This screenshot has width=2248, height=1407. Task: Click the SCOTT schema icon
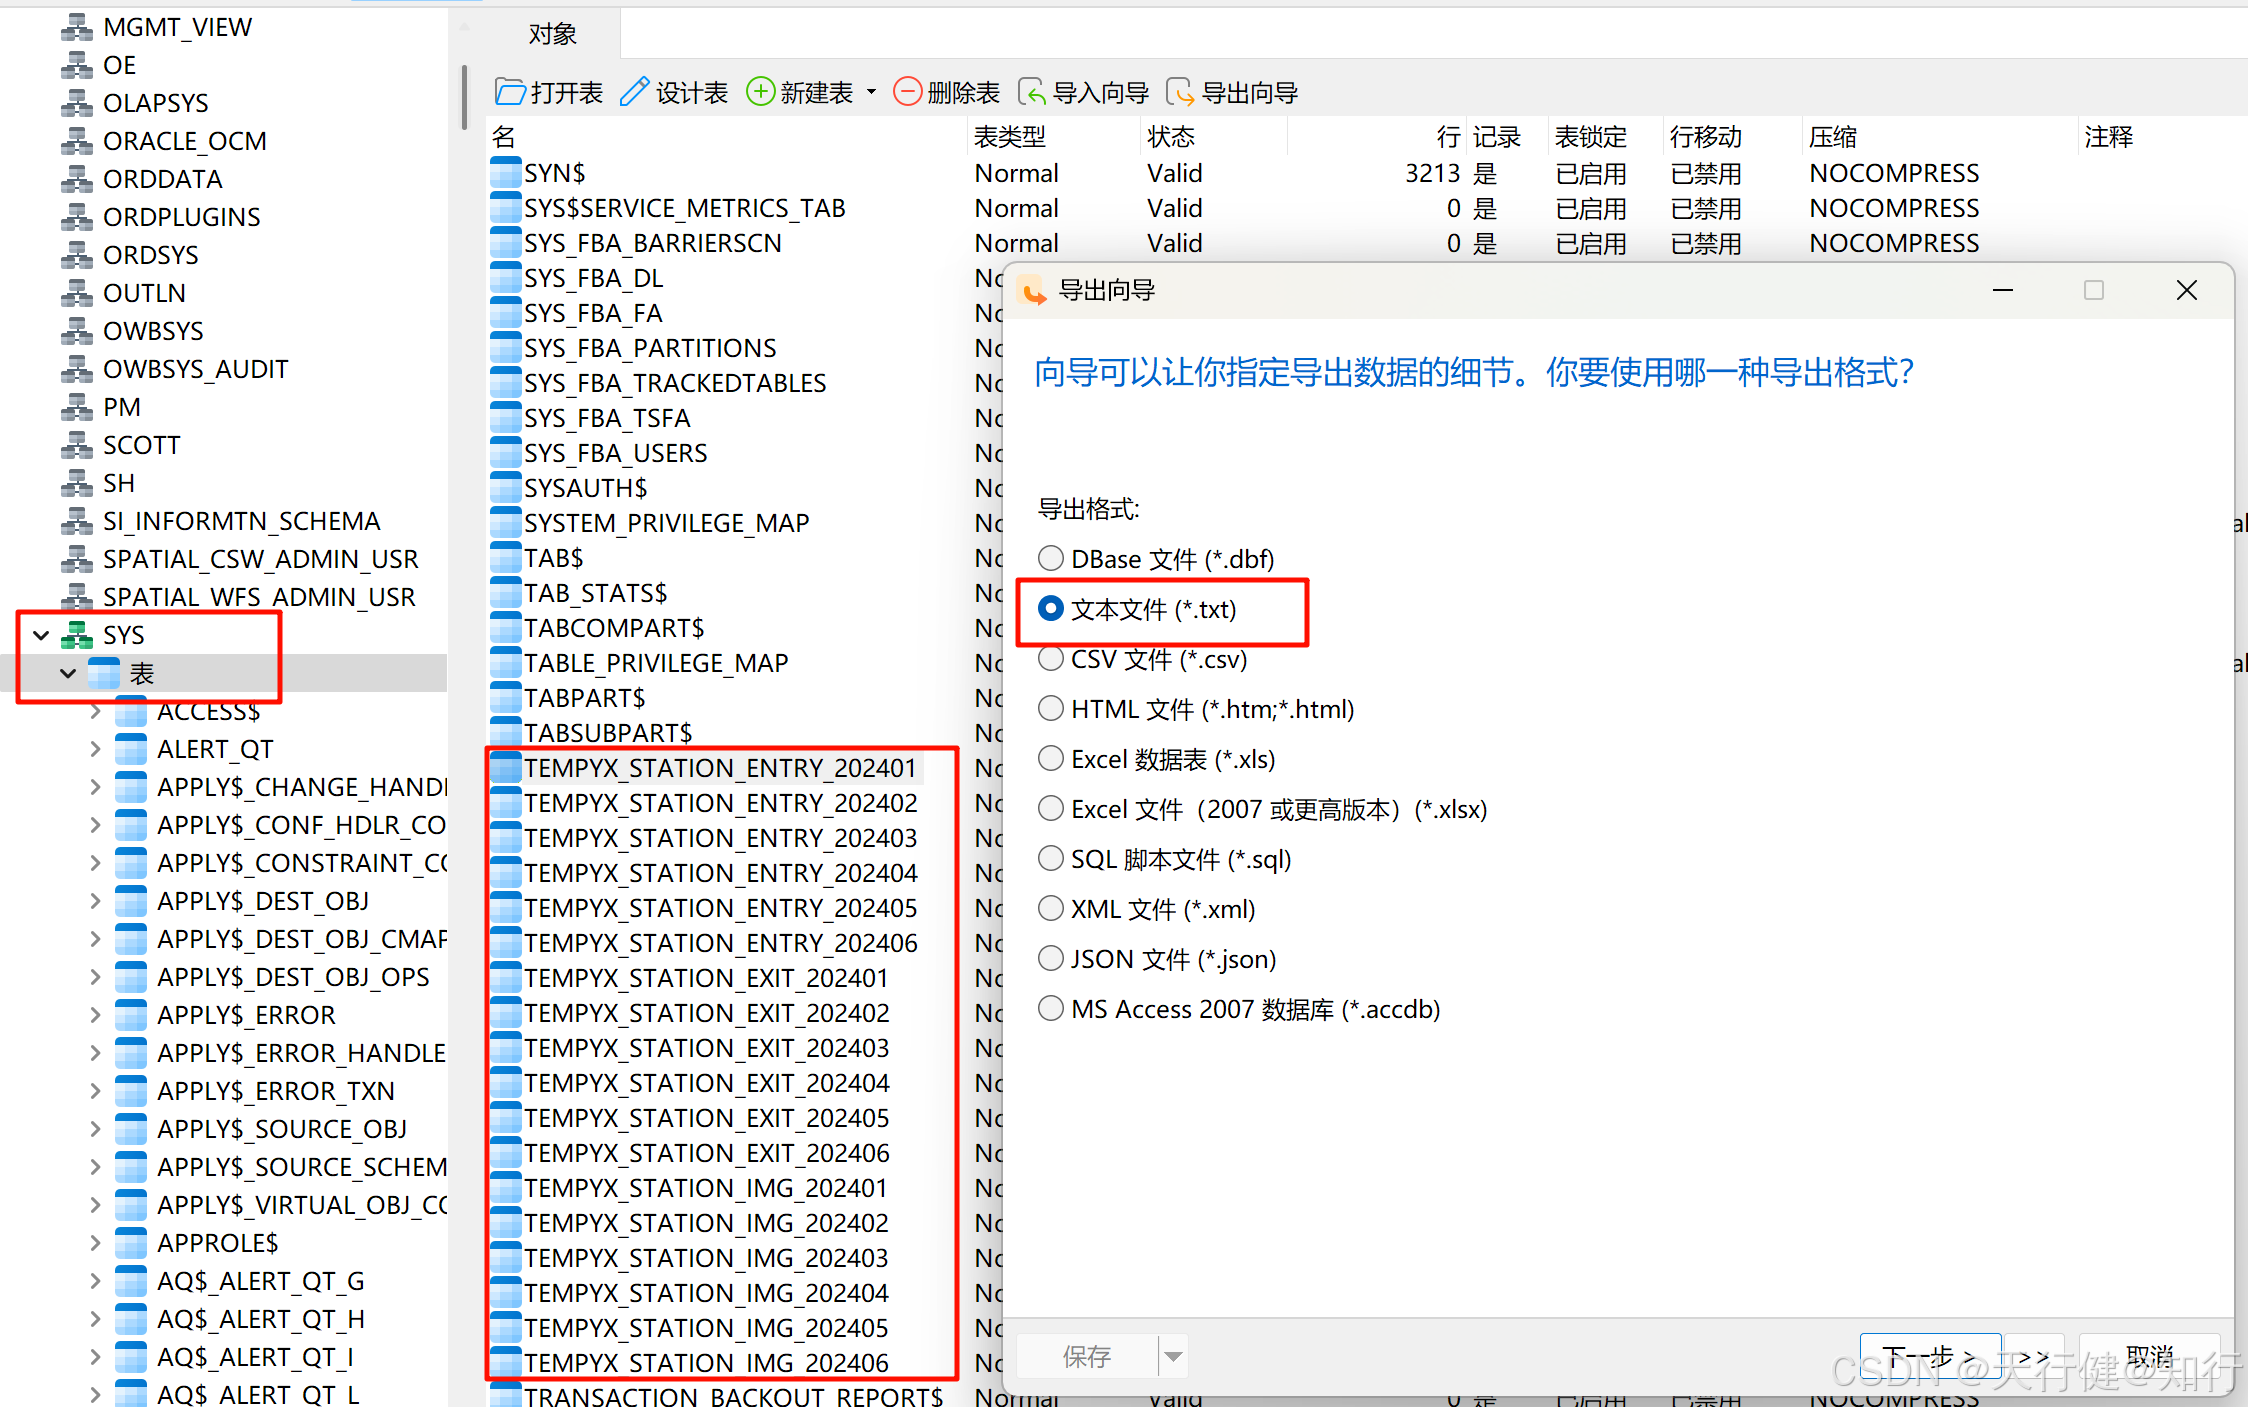[x=77, y=445]
